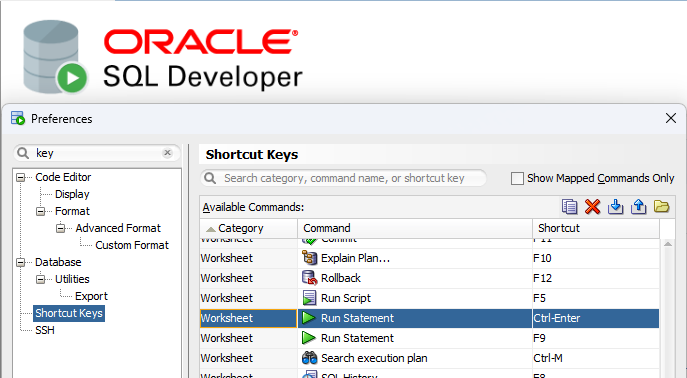
Task: Select Database in preferences tree
Action: [58, 262]
